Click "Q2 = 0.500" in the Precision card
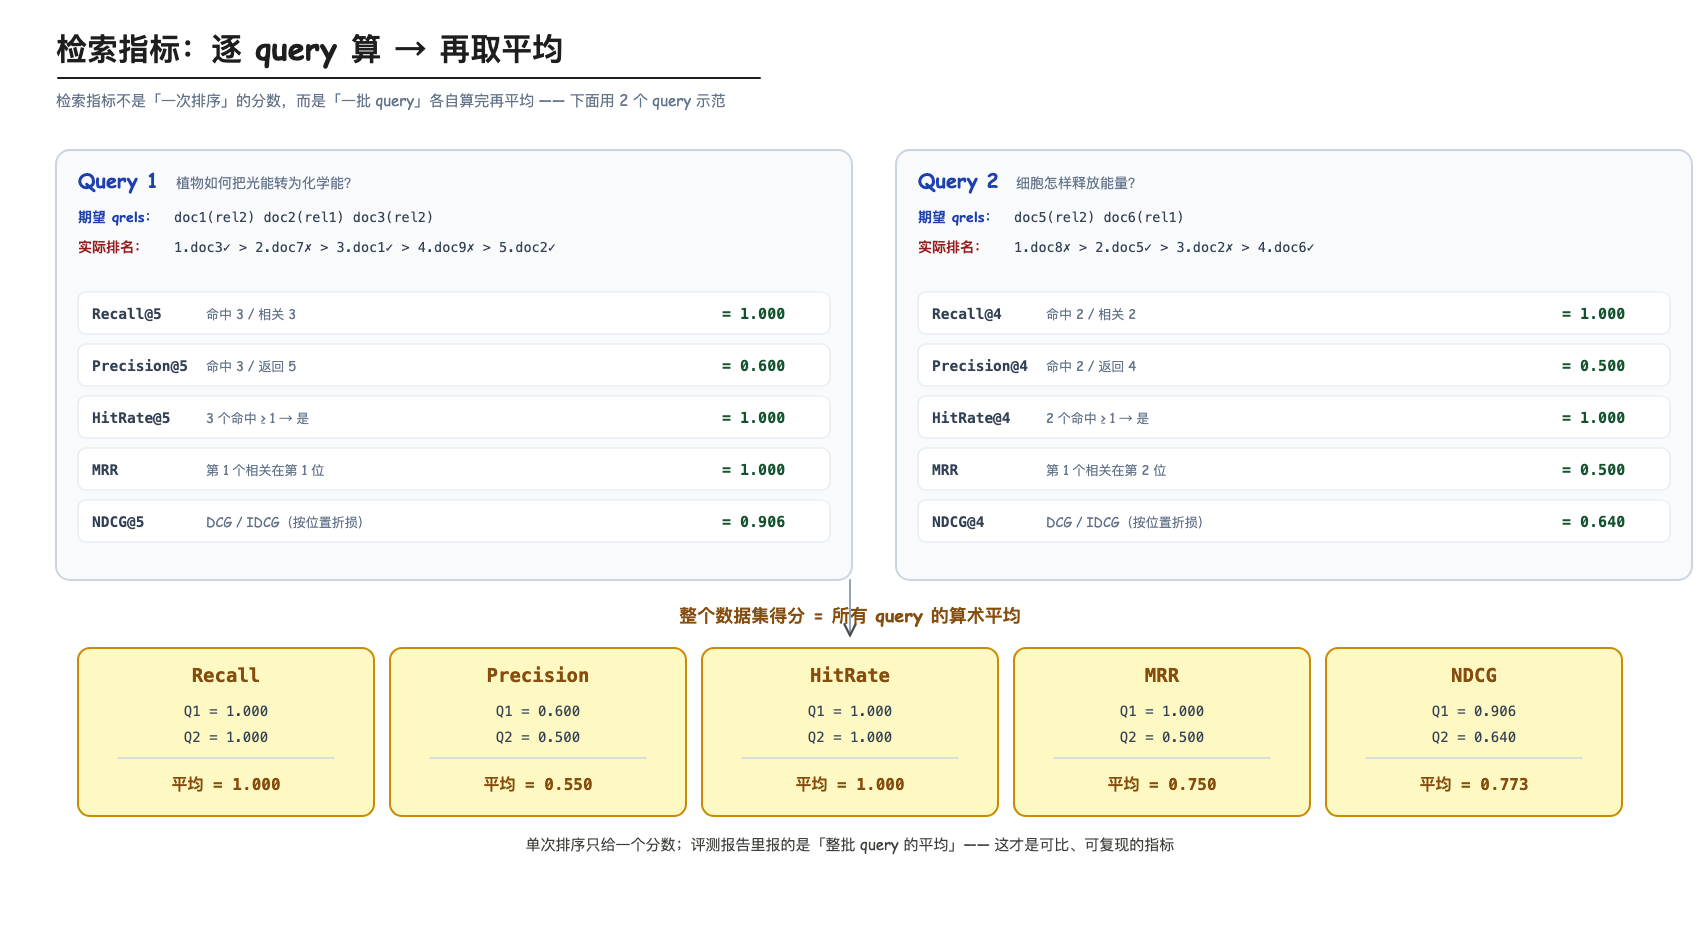 coord(538,737)
